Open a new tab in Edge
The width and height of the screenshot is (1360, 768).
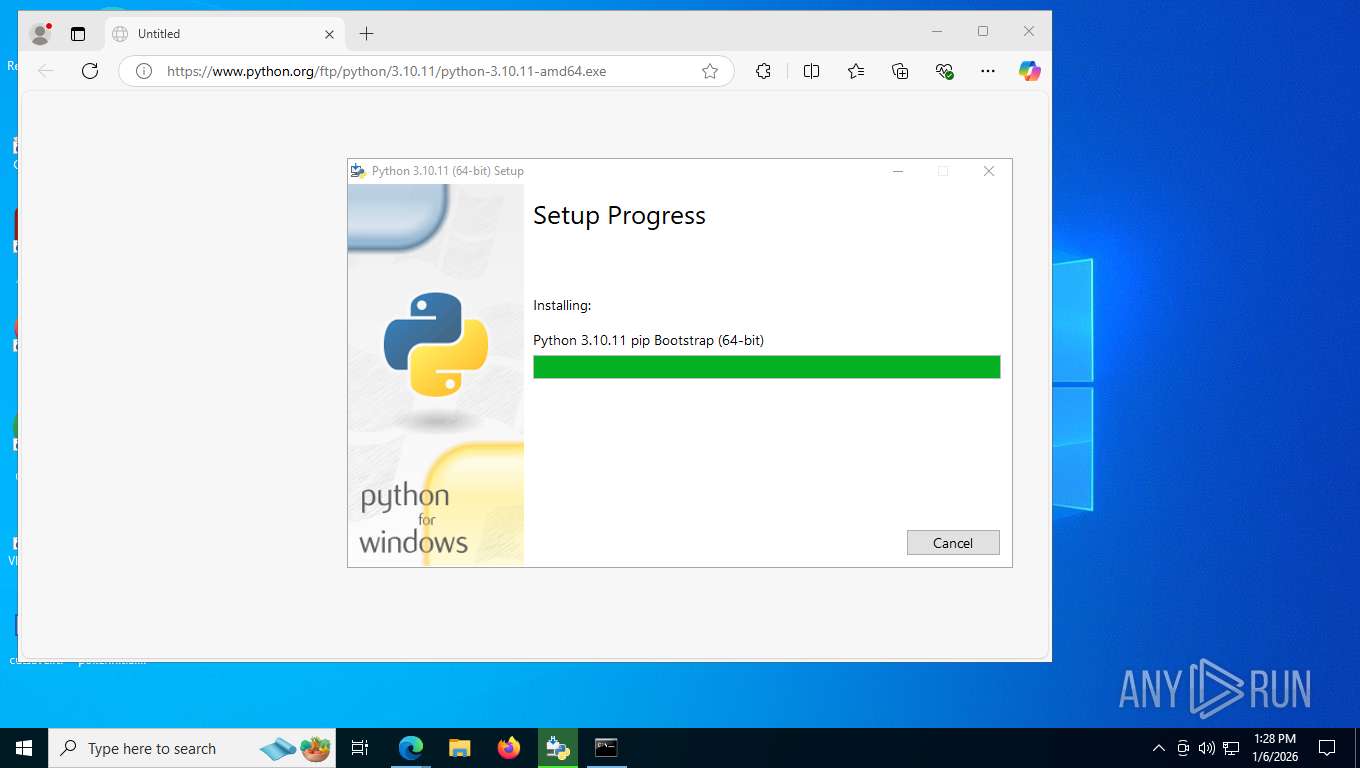point(366,34)
